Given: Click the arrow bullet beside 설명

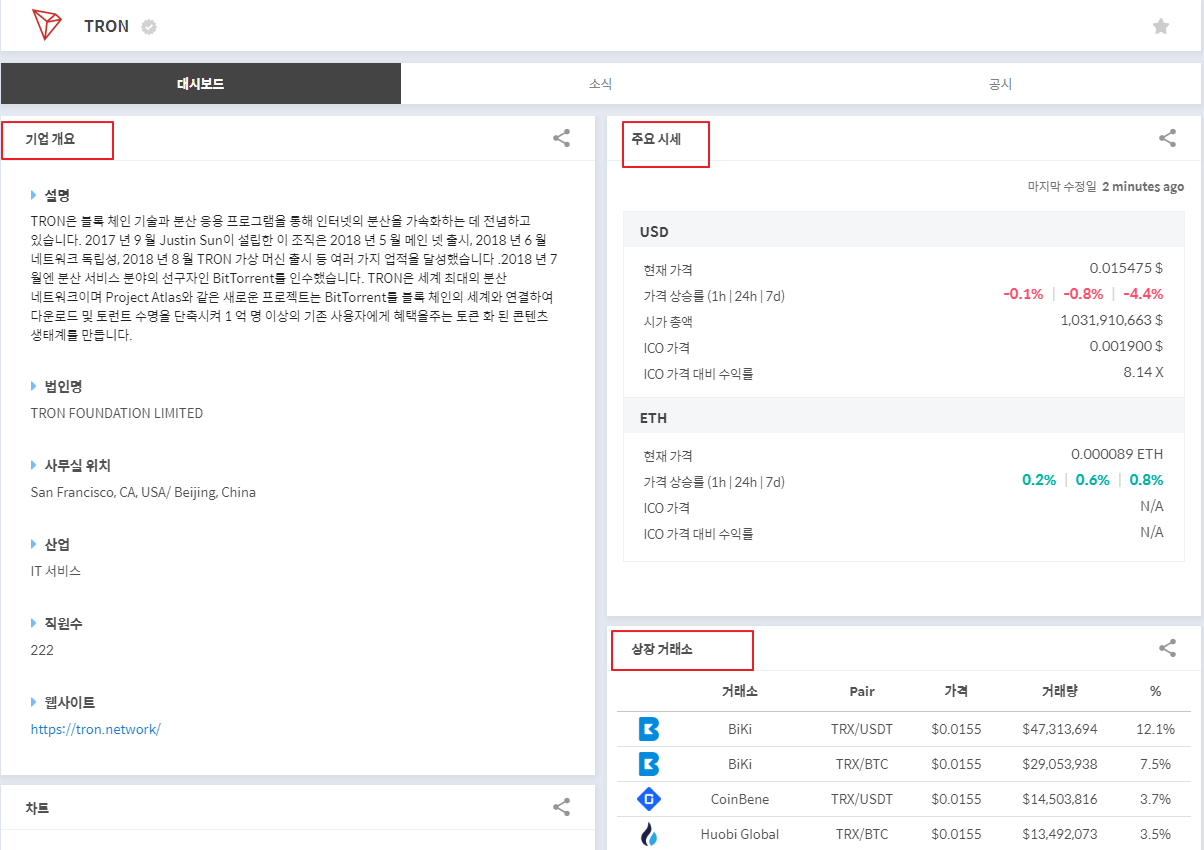Looking at the screenshot, I should pyautogui.click(x=34, y=195).
